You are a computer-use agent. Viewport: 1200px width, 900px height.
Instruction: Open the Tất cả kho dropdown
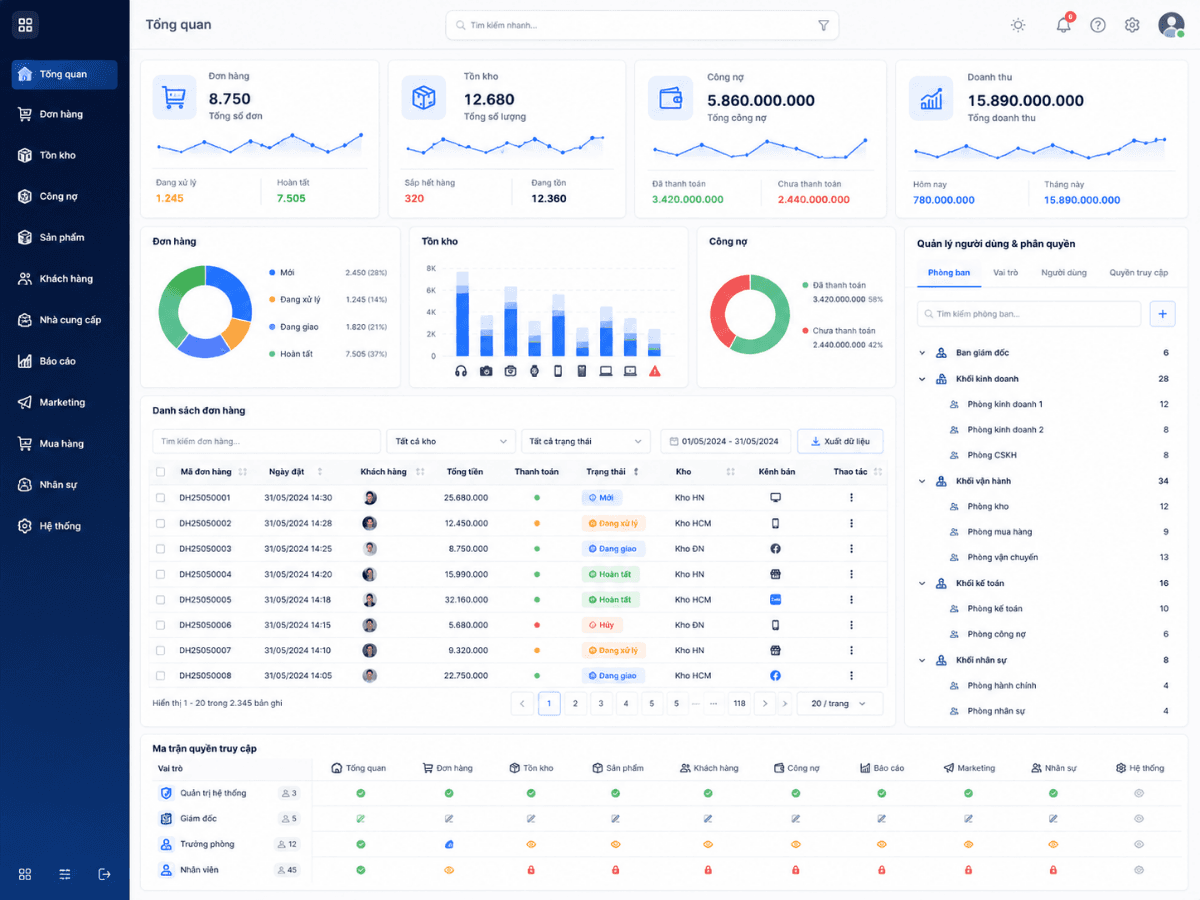click(x=451, y=441)
